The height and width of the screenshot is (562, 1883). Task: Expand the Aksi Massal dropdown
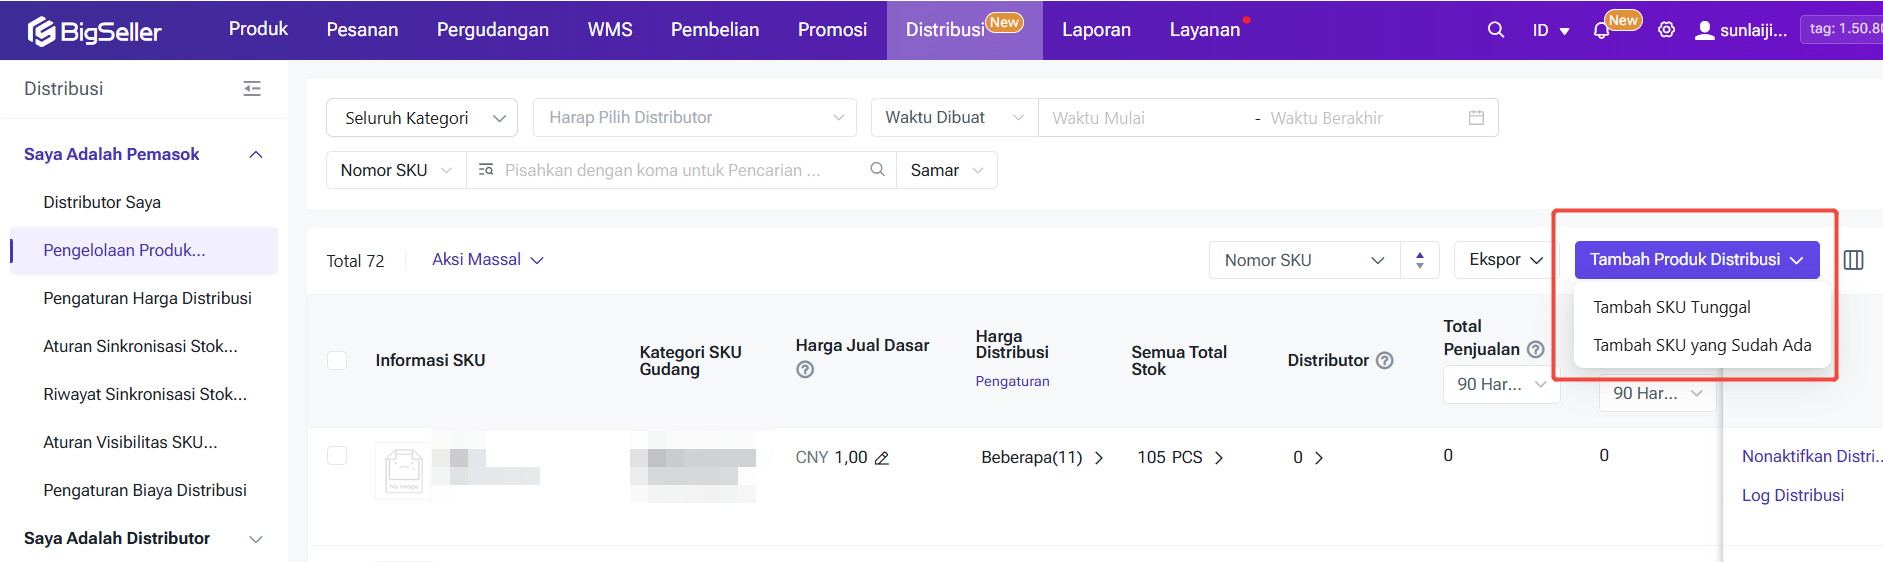[487, 260]
